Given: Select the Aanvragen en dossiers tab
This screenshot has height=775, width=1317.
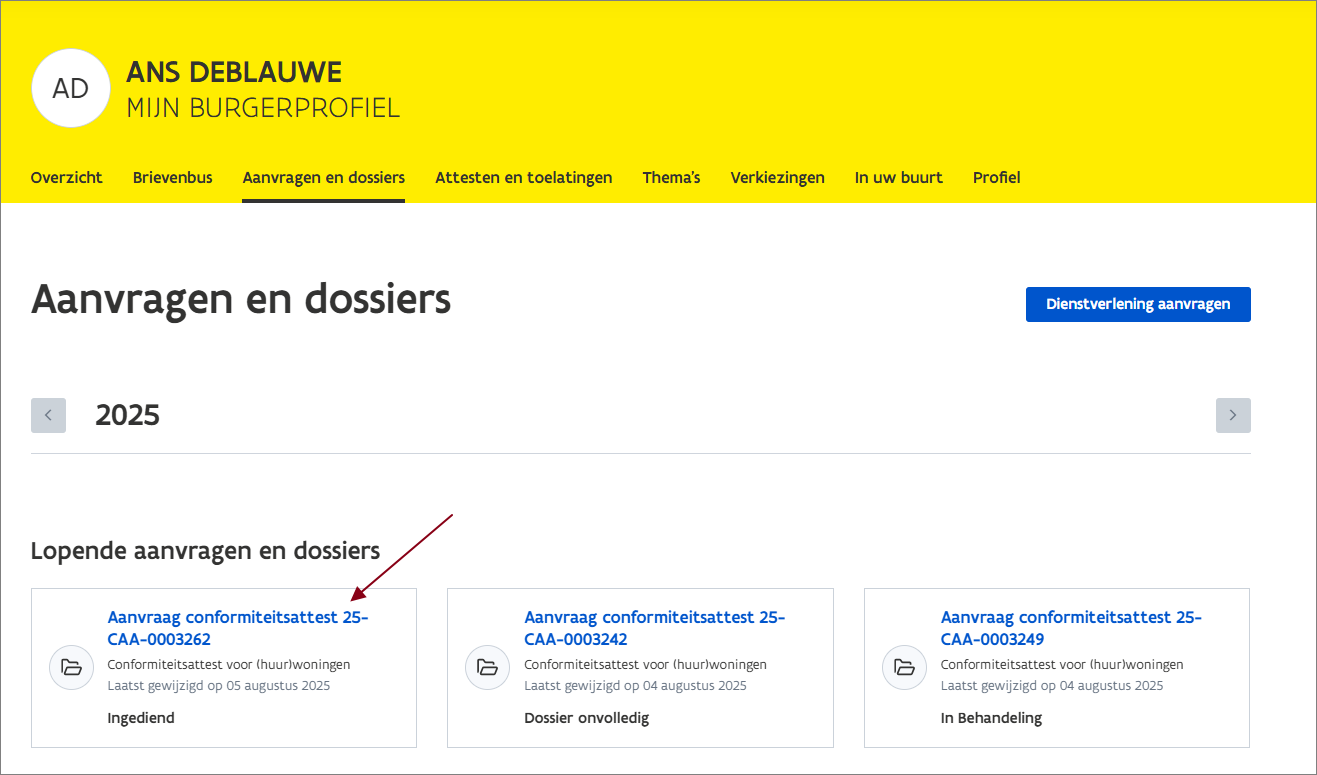Looking at the screenshot, I should 323,178.
